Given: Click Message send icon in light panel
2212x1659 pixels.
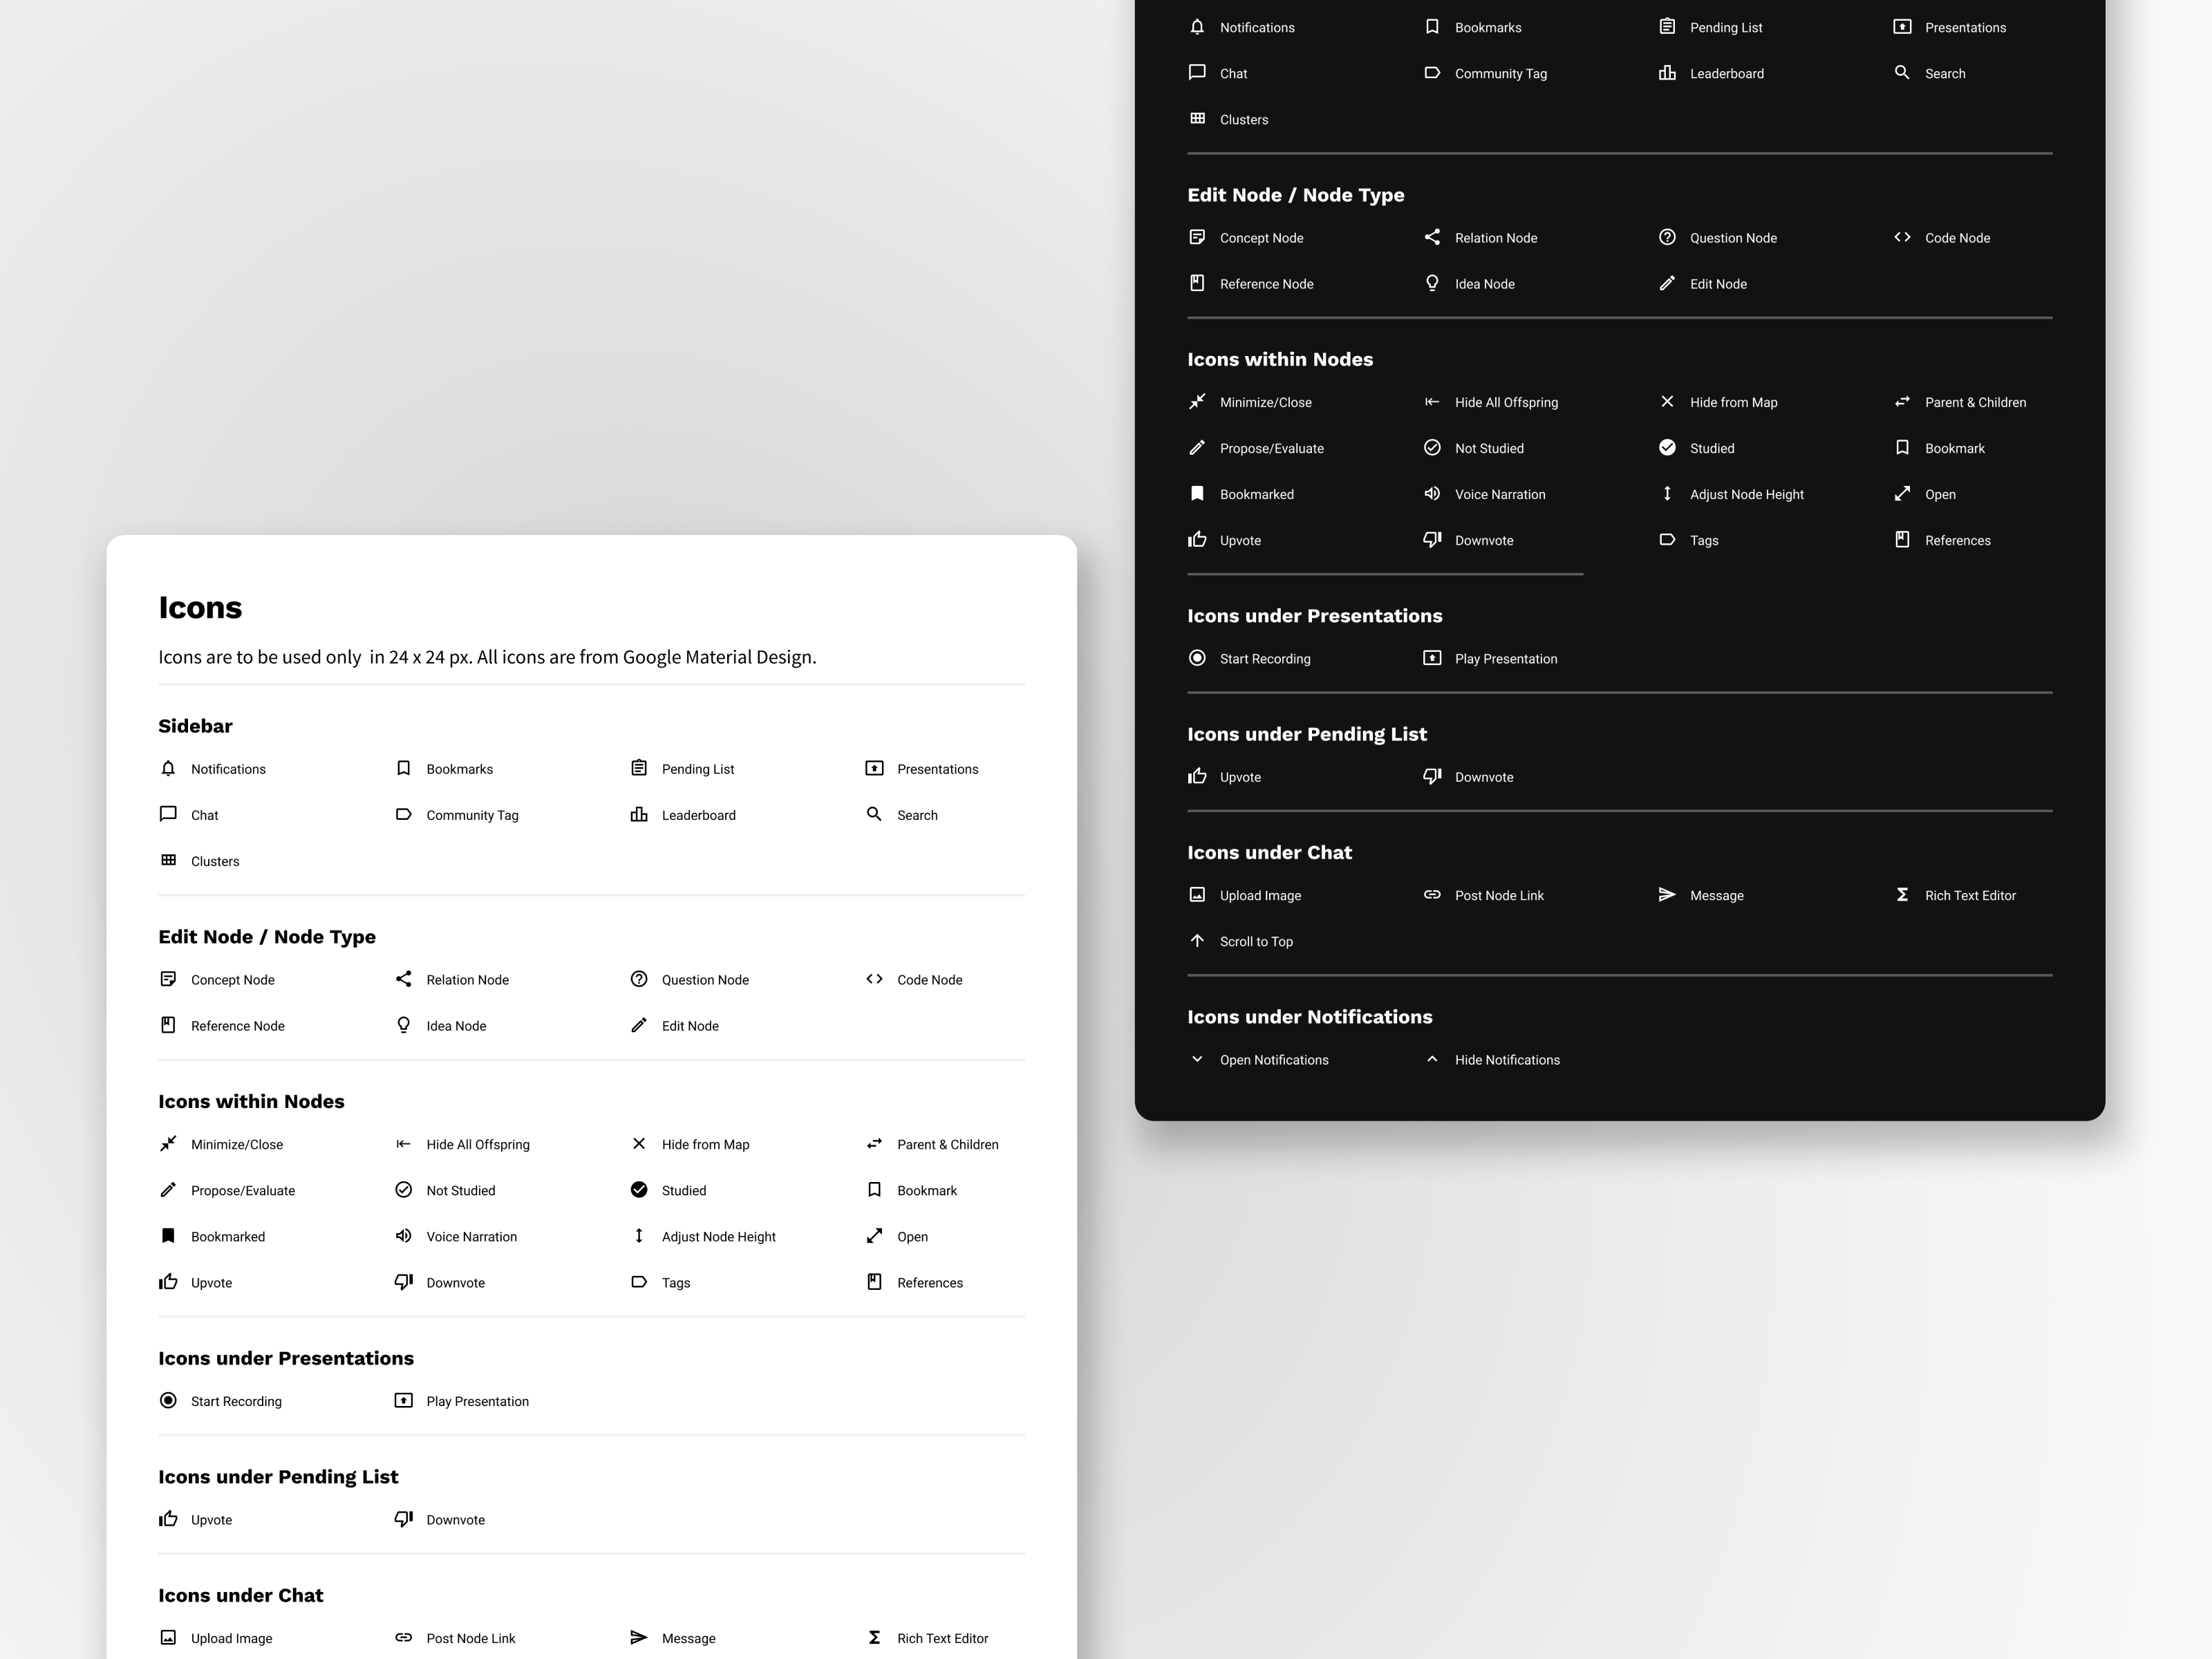Looking at the screenshot, I should 639,1637.
